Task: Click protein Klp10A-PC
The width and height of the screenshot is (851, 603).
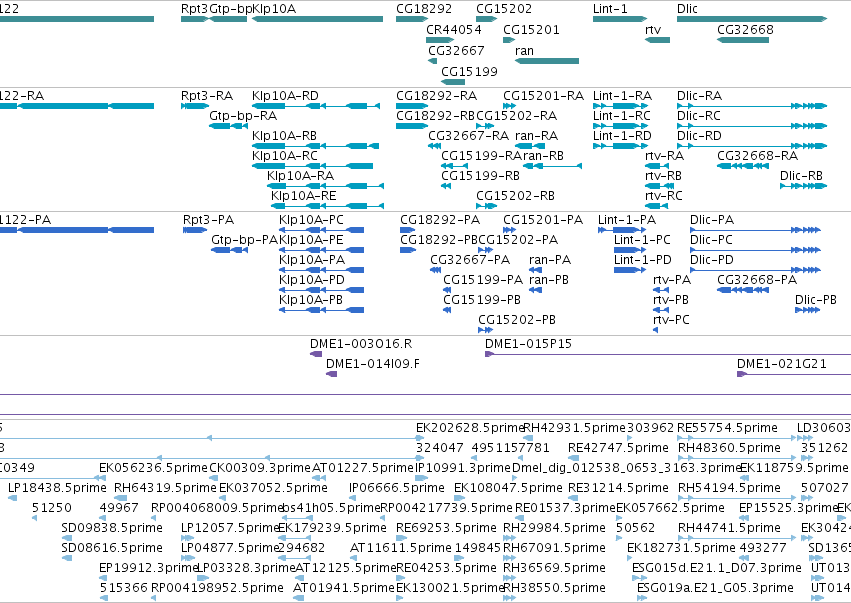Action: click(x=321, y=230)
